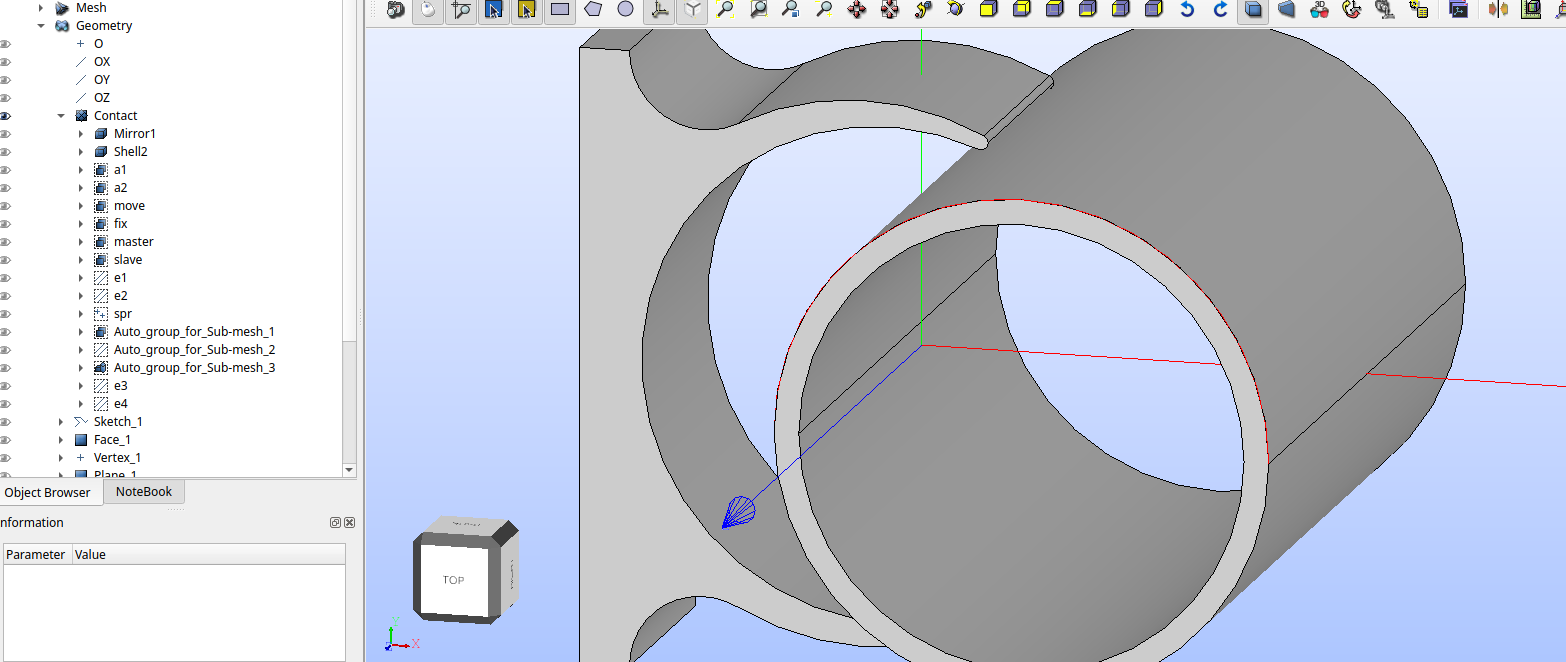Screen dimensions: 1566x662
Task: Toggle visibility eye for OY axis
Action: (5, 80)
